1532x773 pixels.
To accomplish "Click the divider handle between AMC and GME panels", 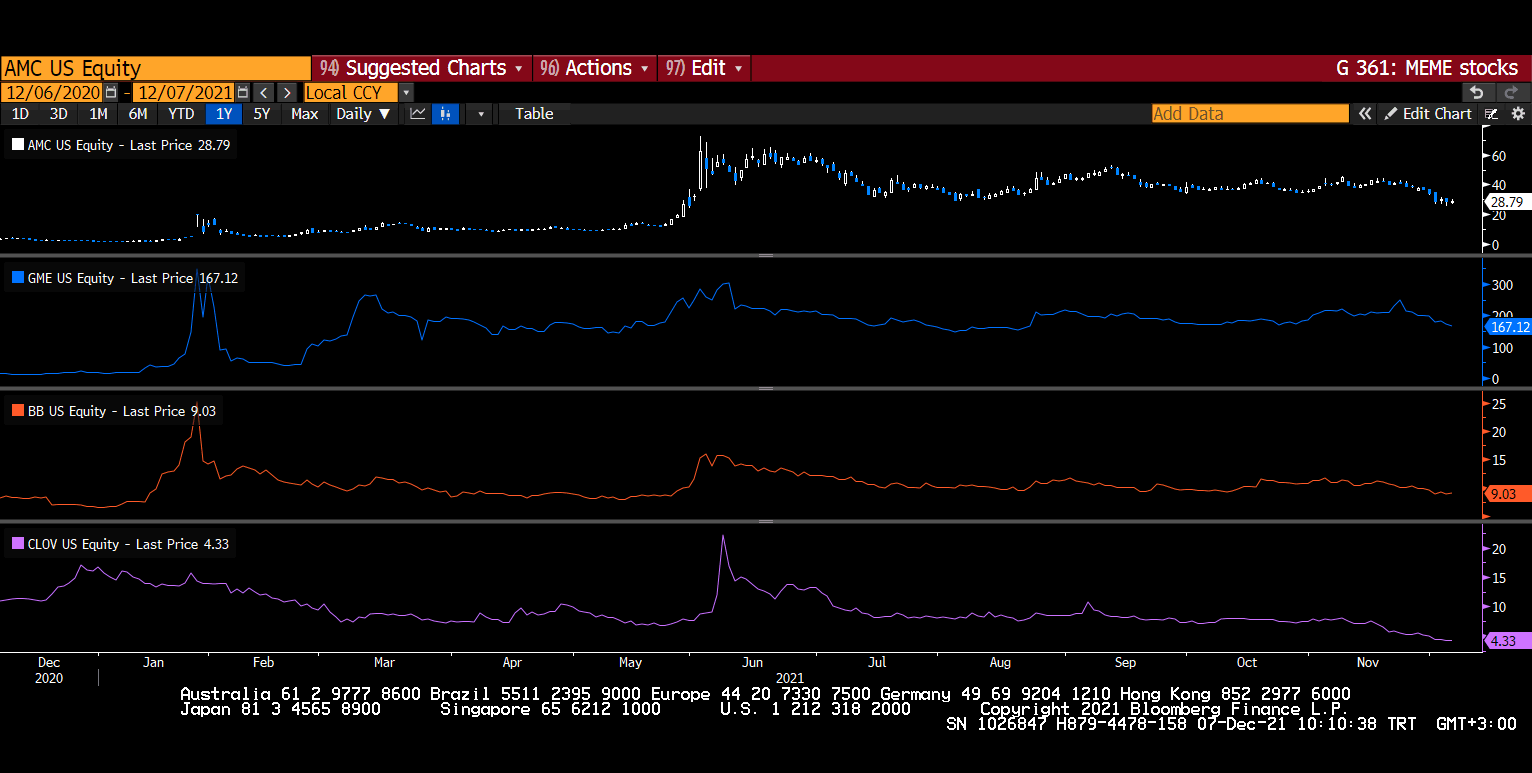I will (766, 256).
